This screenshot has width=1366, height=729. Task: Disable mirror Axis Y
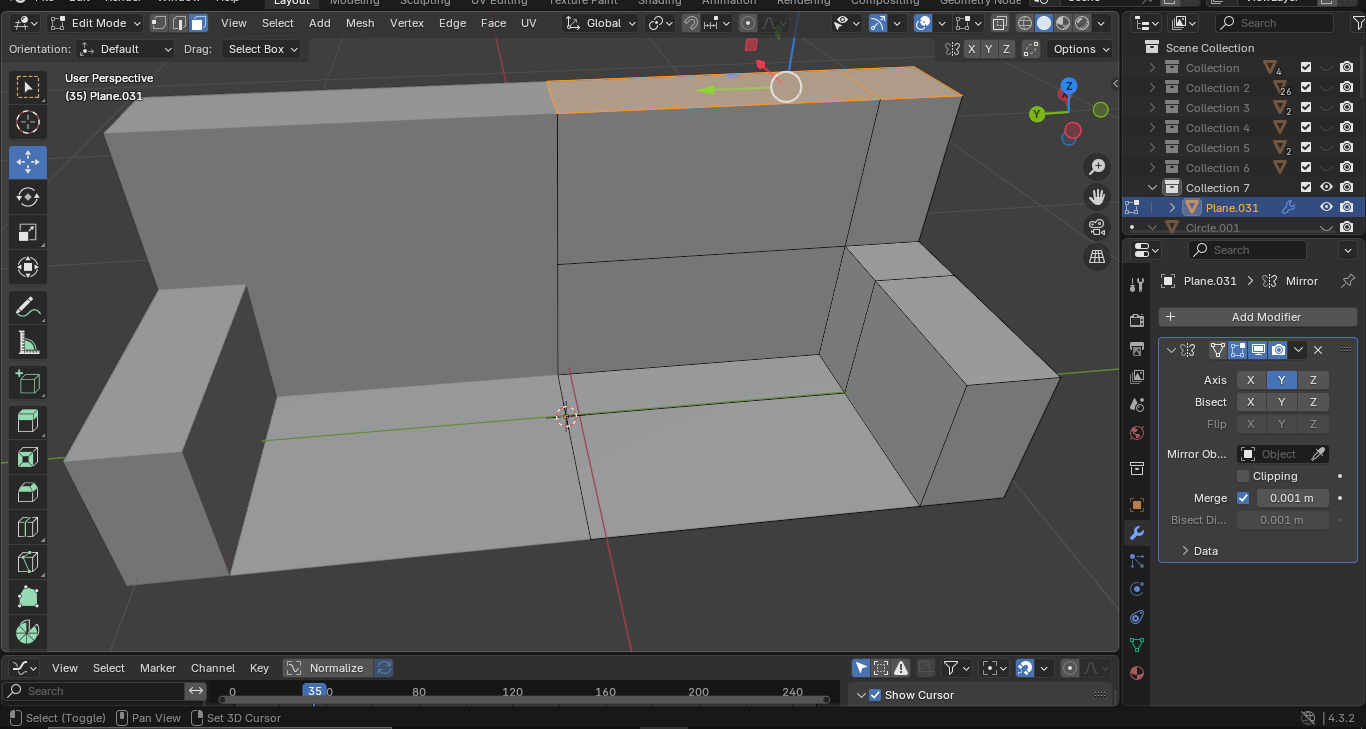[1281, 380]
